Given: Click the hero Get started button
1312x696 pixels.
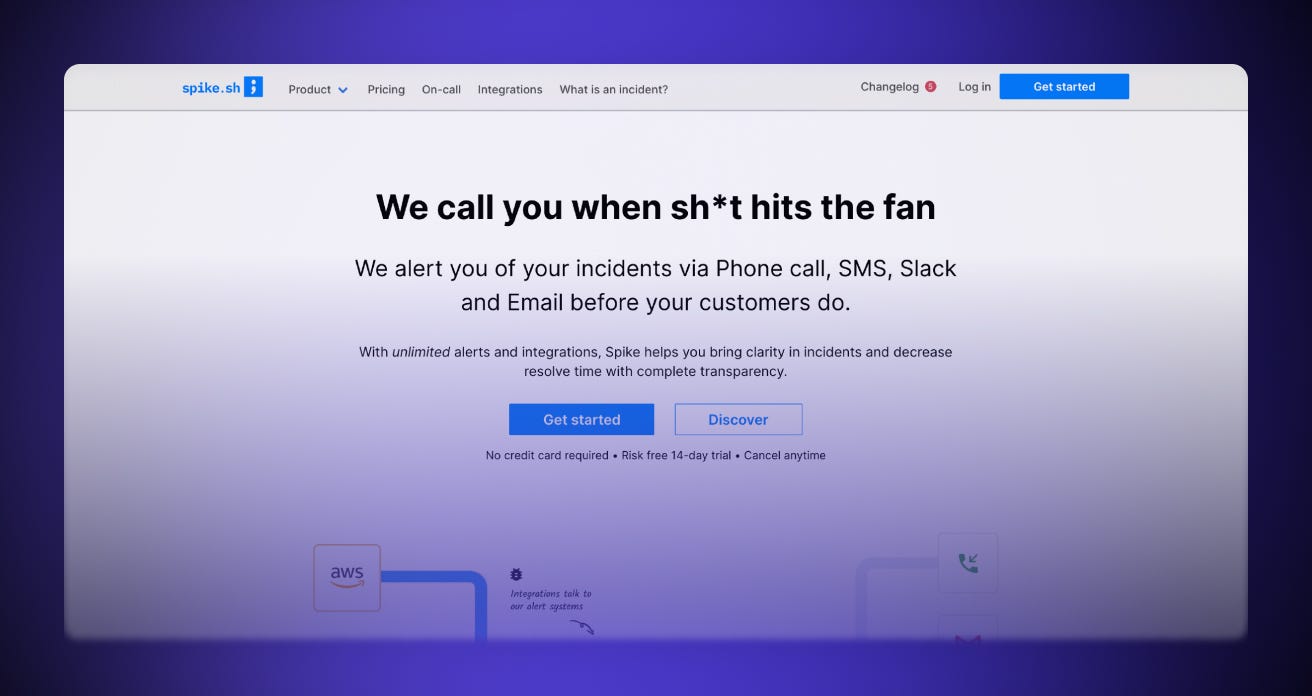Looking at the screenshot, I should click(581, 419).
